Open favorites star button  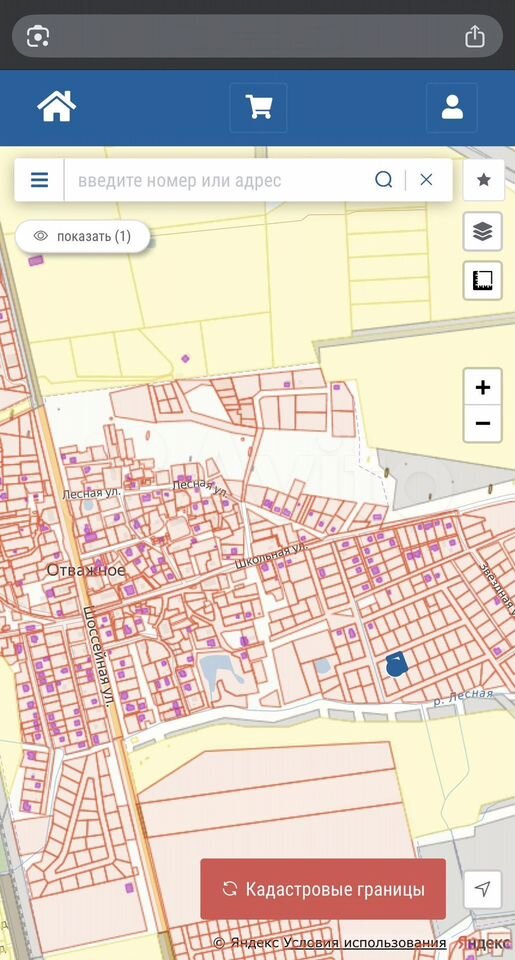483,180
